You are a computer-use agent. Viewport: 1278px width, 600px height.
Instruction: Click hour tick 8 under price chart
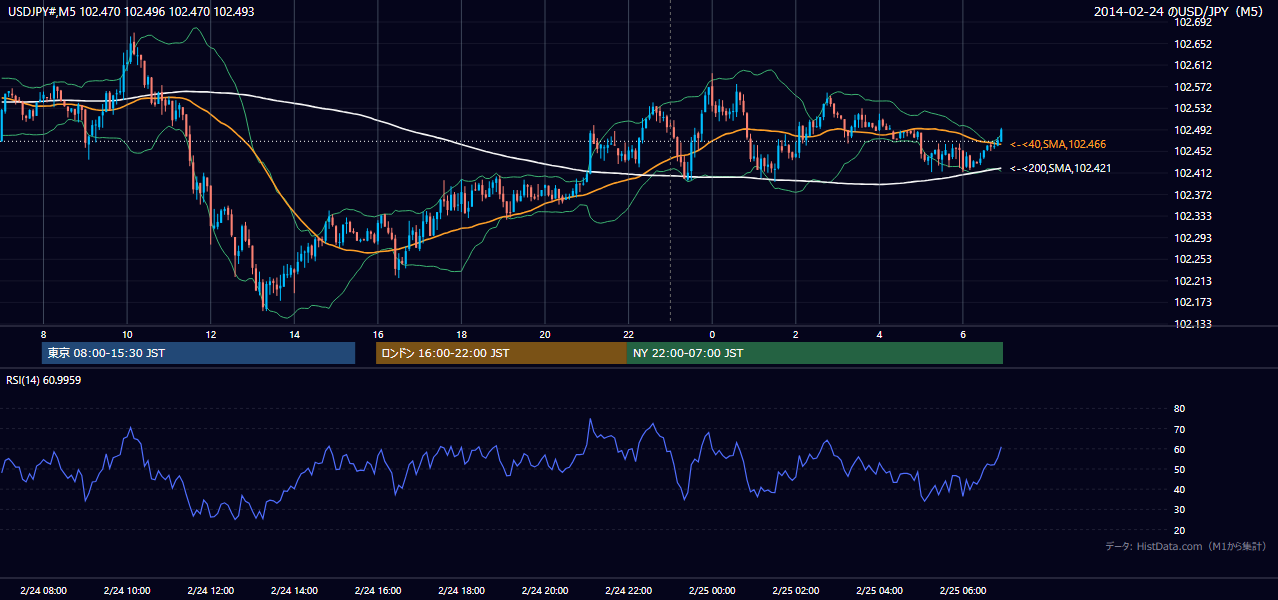pos(43,334)
